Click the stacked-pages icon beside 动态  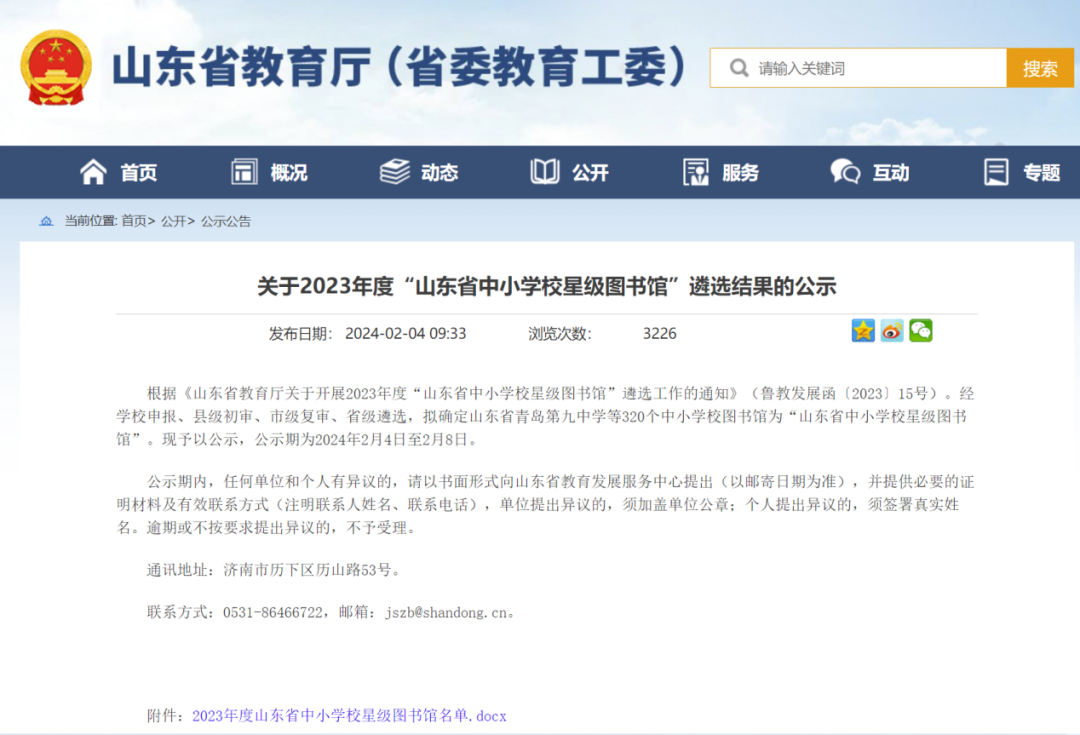pos(394,171)
